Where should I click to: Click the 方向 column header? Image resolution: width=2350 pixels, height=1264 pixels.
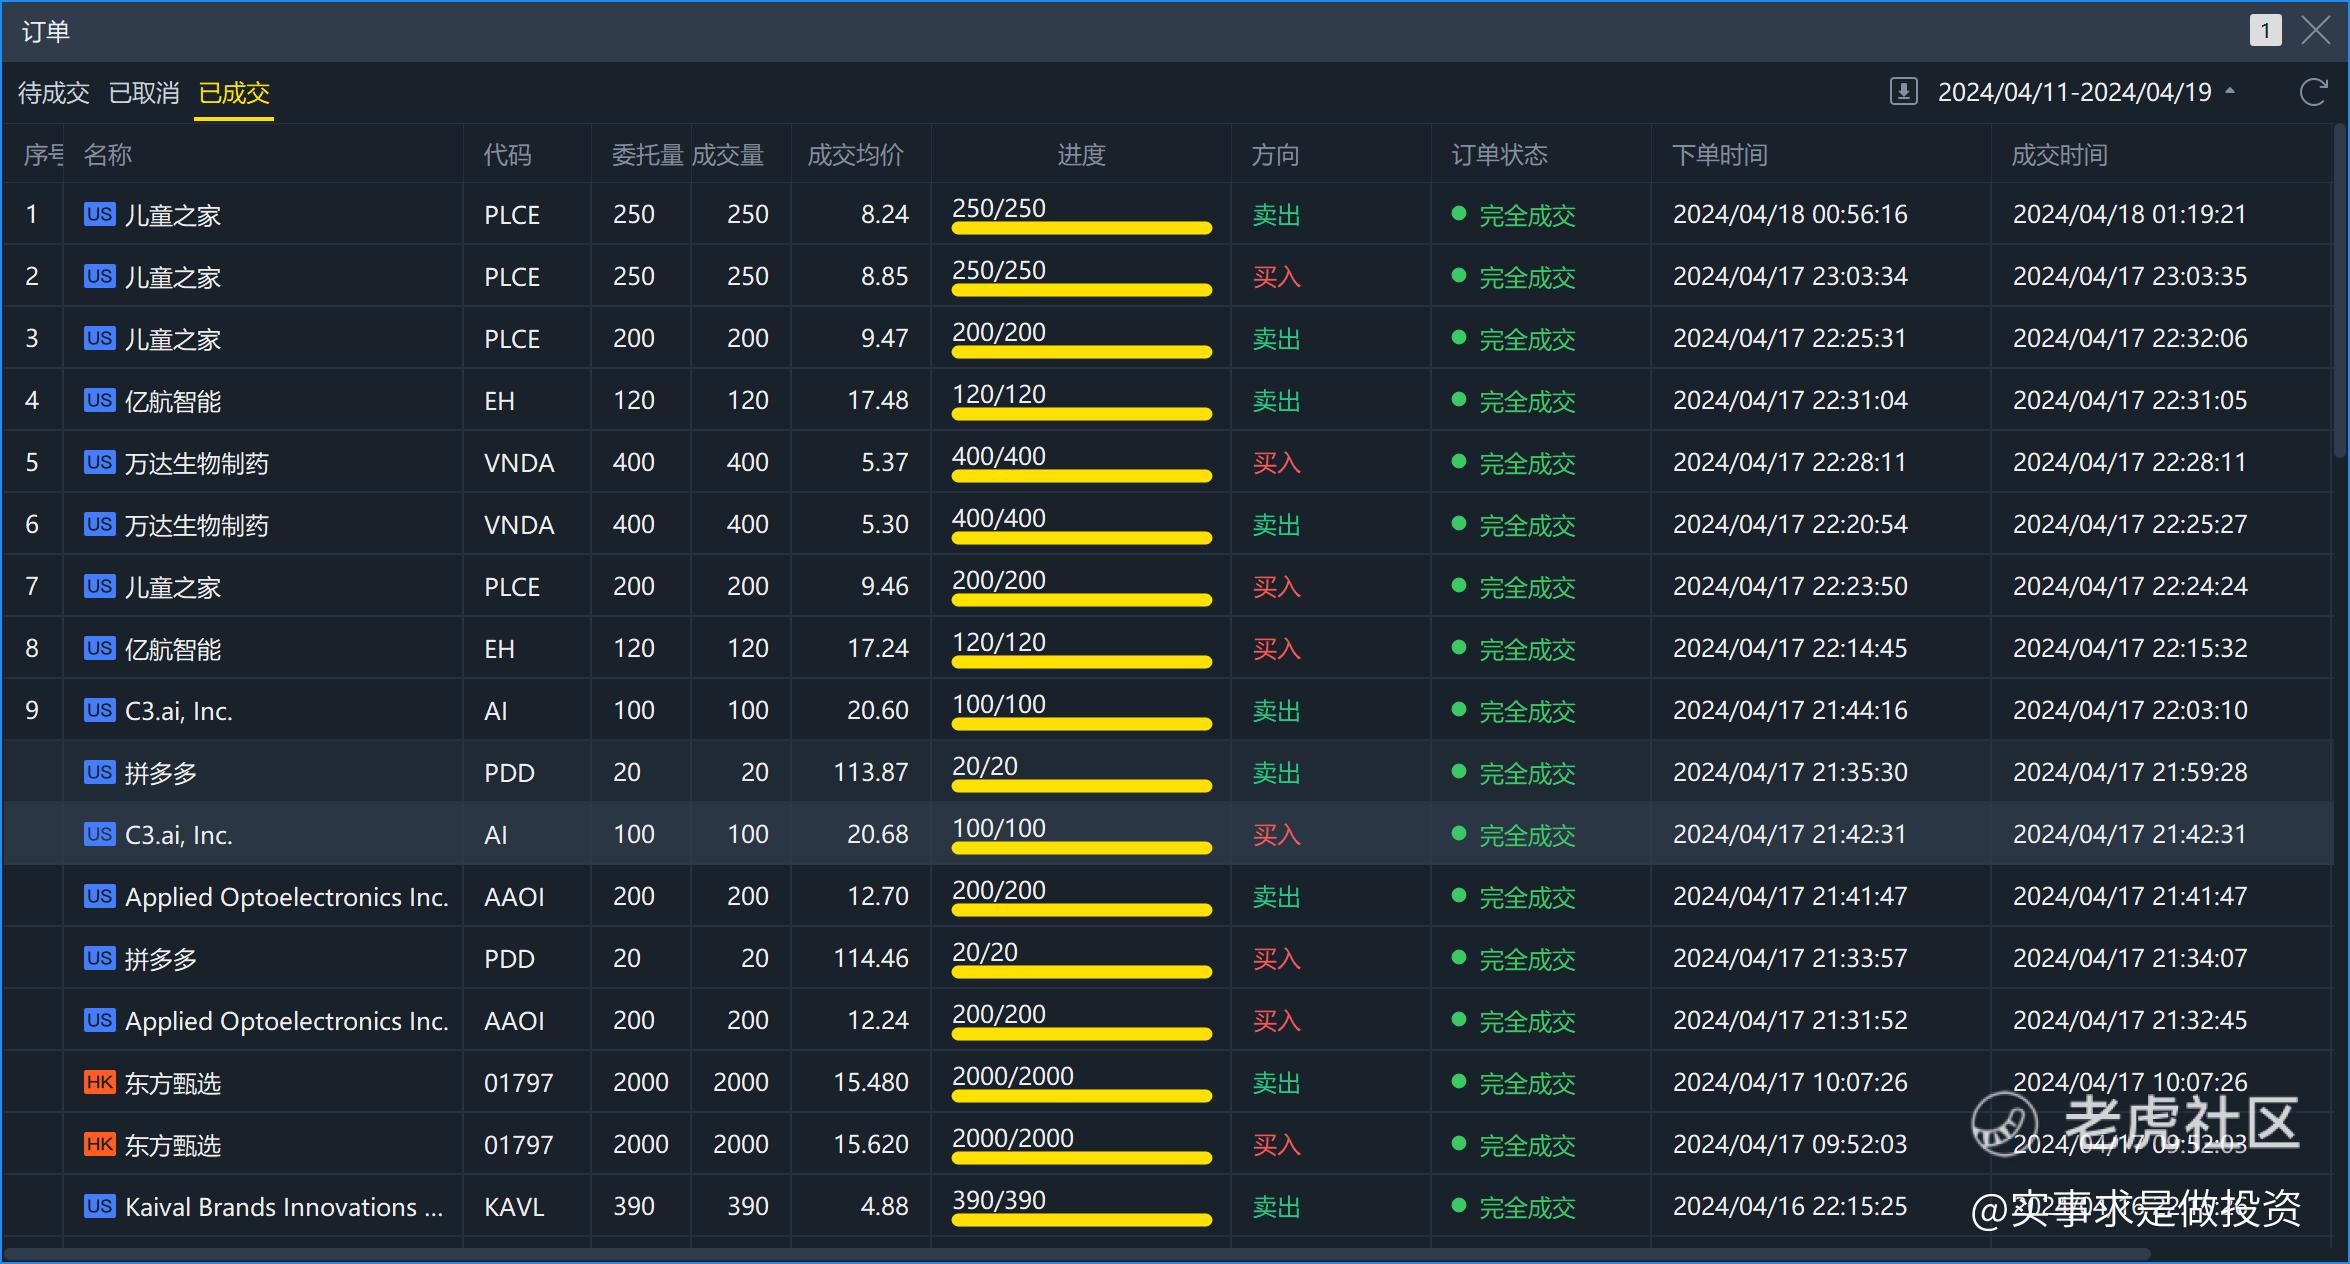pyautogui.click(x=1276, y=155)
